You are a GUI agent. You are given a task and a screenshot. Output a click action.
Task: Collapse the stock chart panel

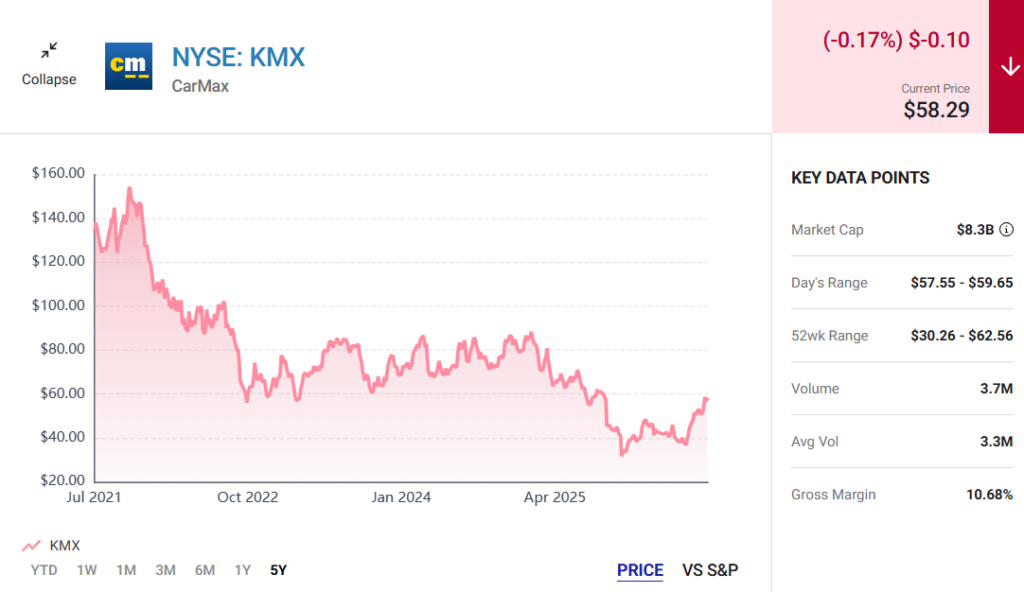49,65
